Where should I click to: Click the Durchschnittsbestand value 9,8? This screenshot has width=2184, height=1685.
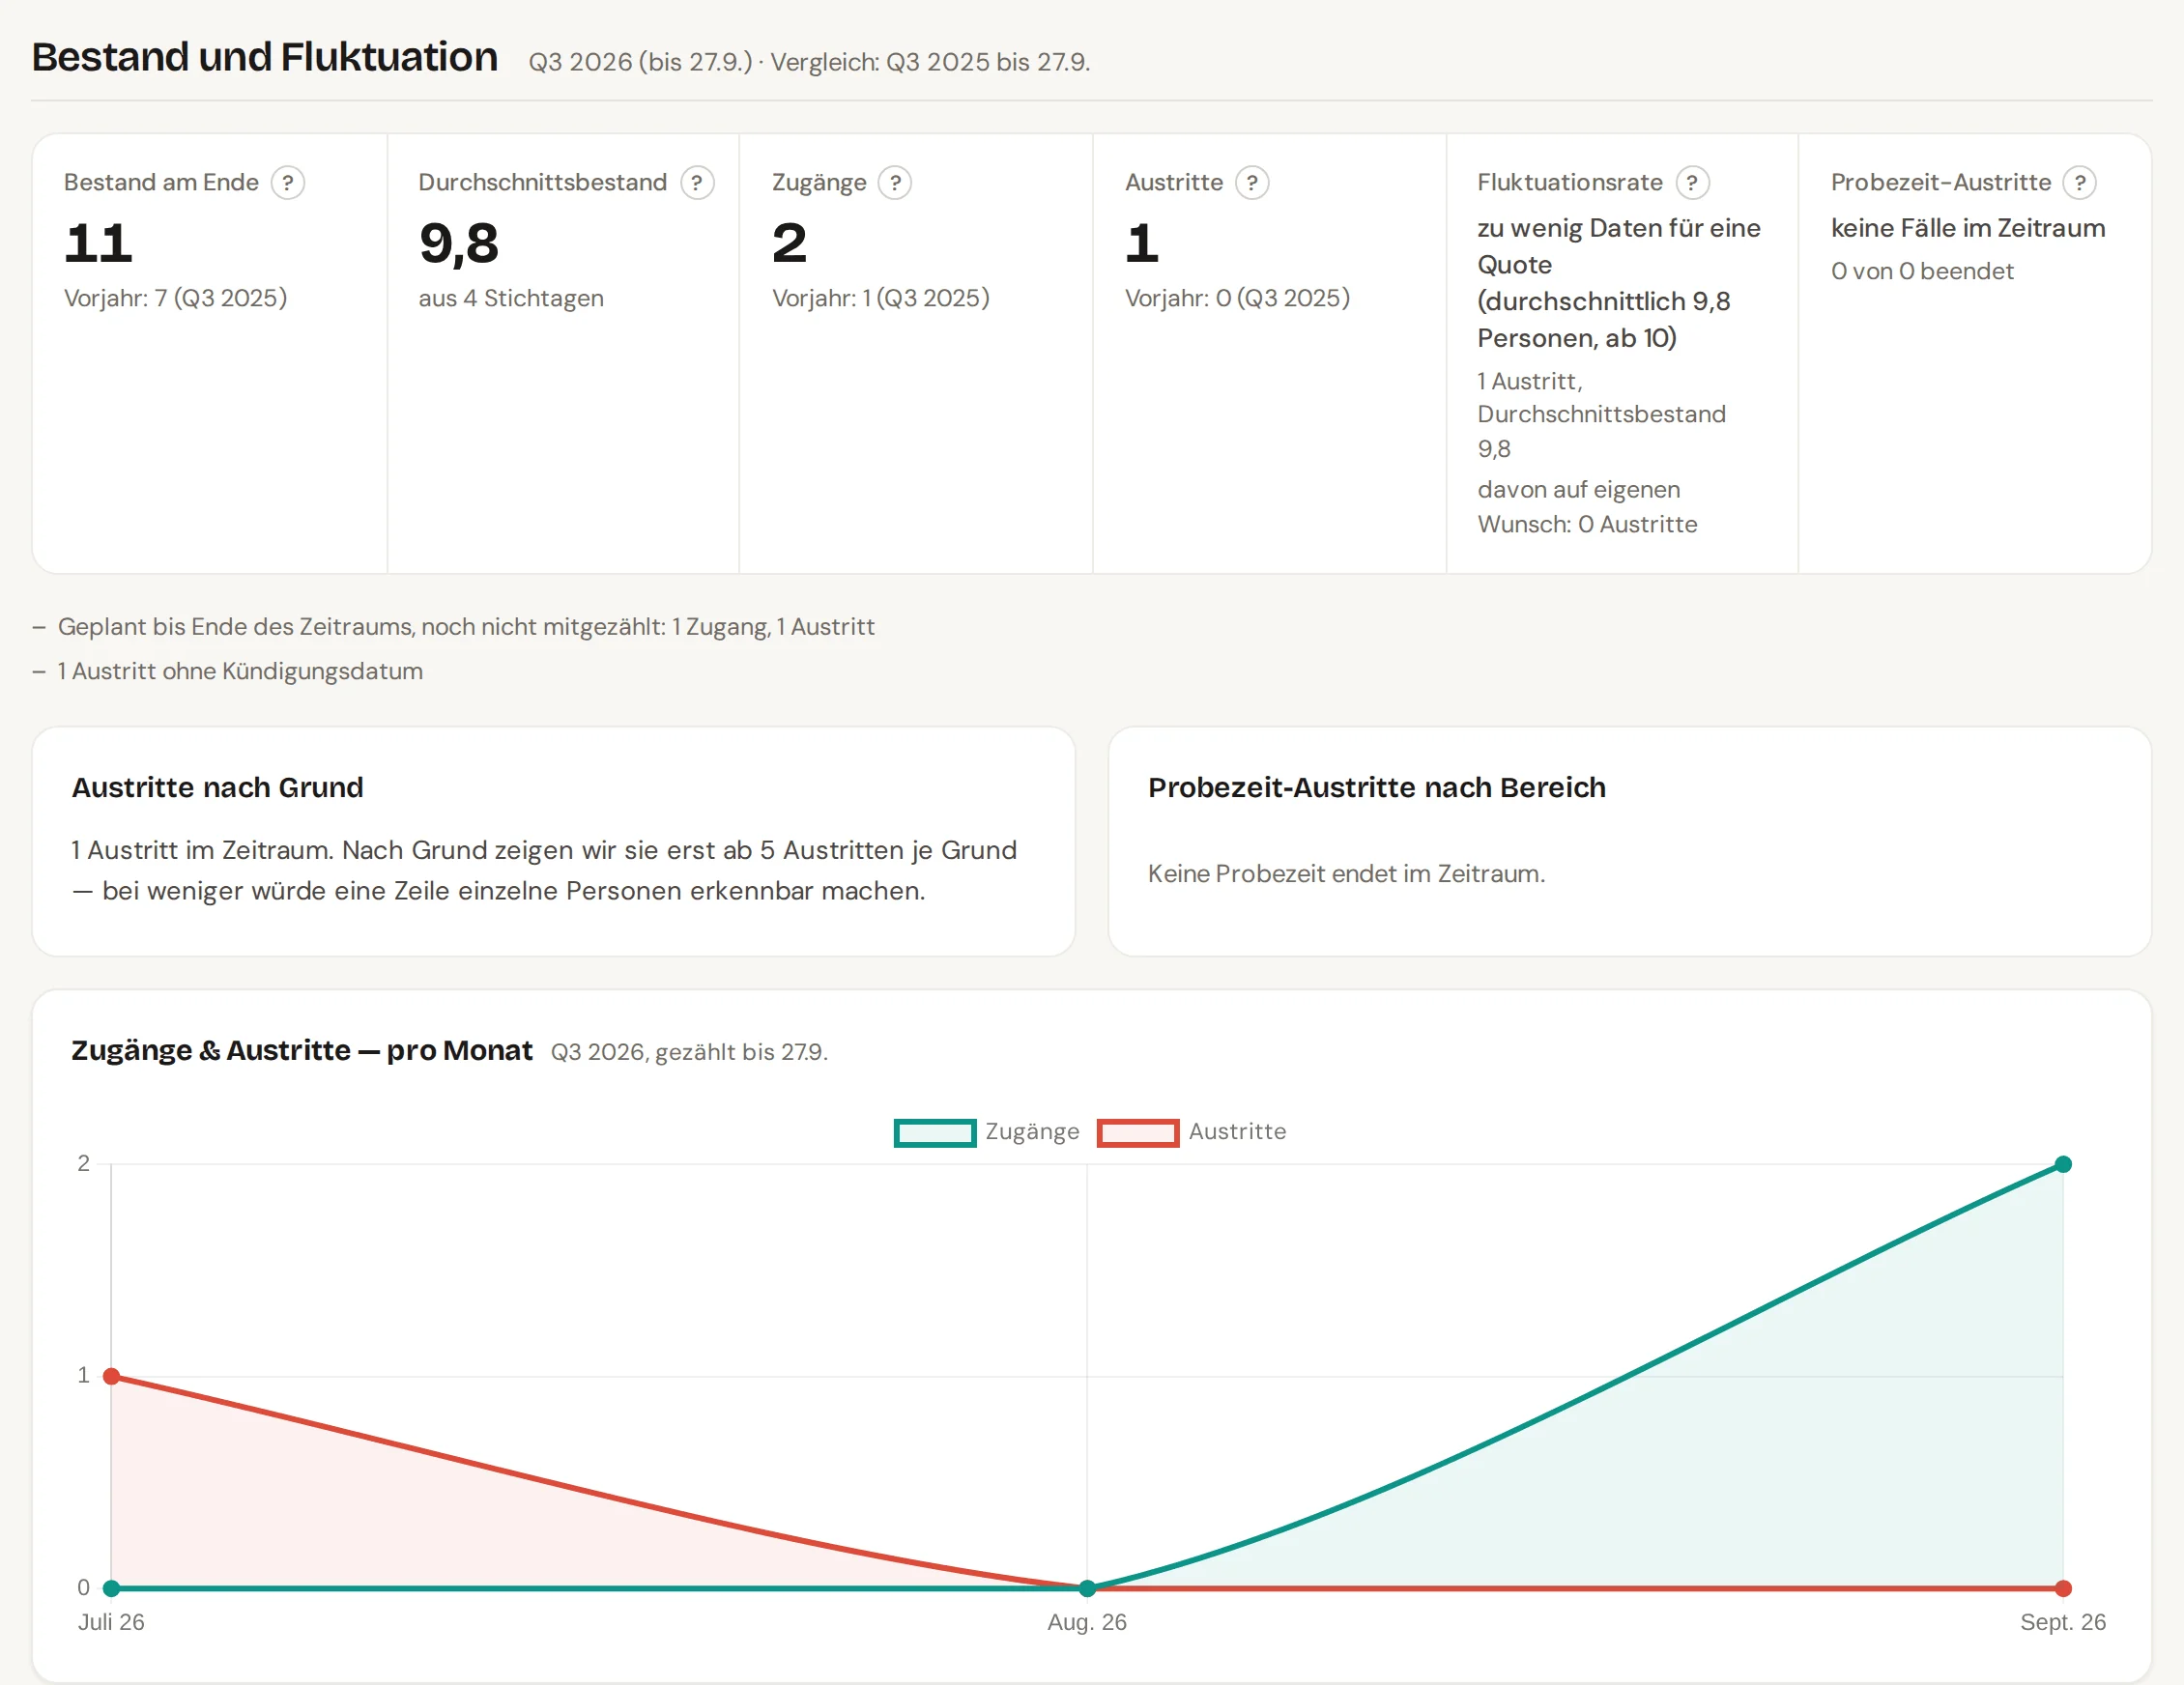[x=458, y=243]
